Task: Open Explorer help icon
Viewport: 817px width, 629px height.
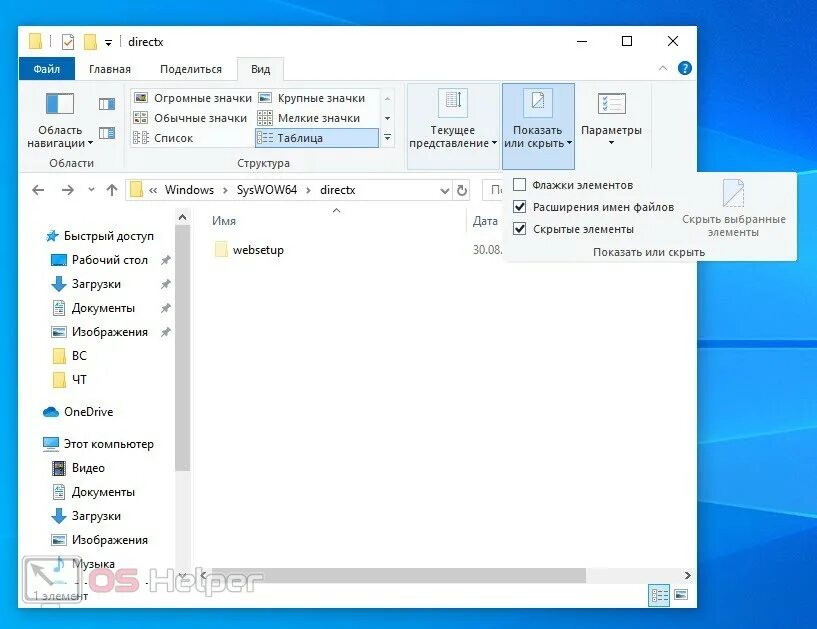Action: point(685,68)
